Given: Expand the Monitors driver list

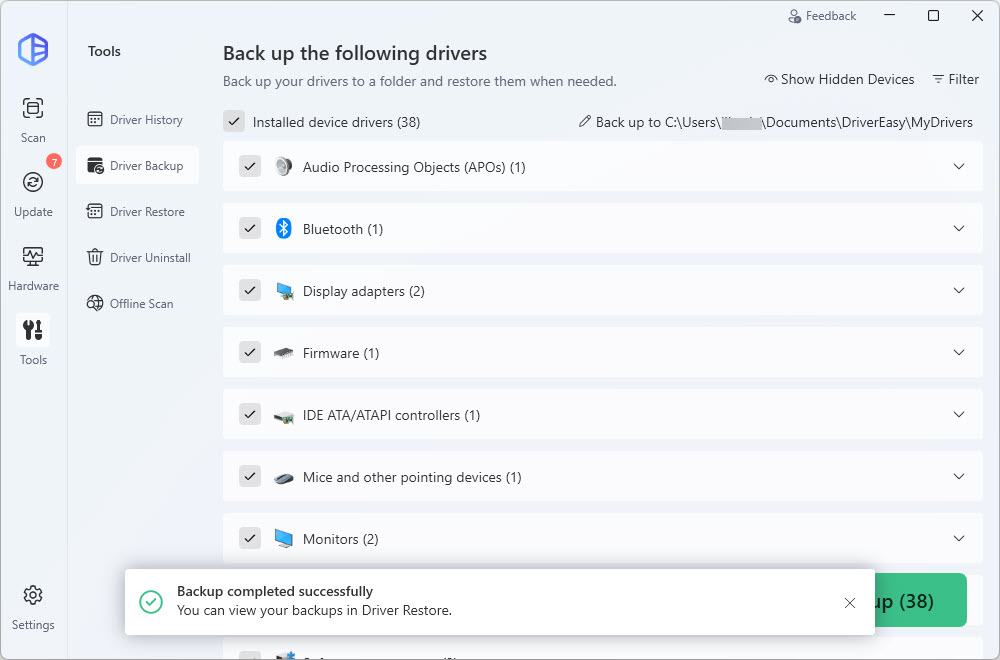Looking at the screenshot, I should click(959, 539).
